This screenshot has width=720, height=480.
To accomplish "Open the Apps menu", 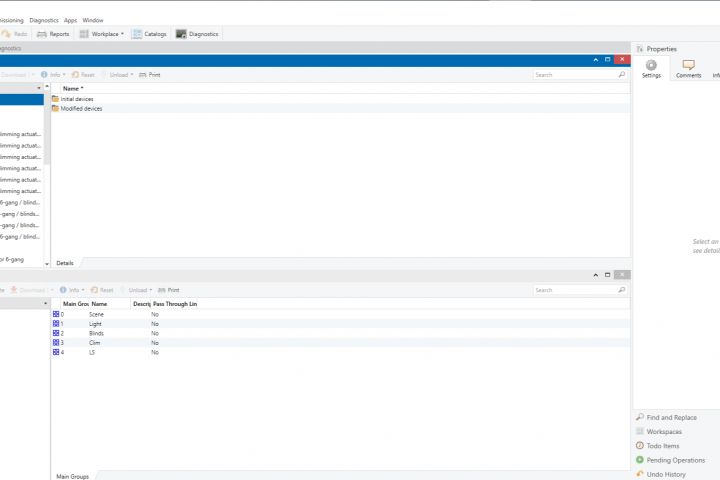I will pos(70,20).
